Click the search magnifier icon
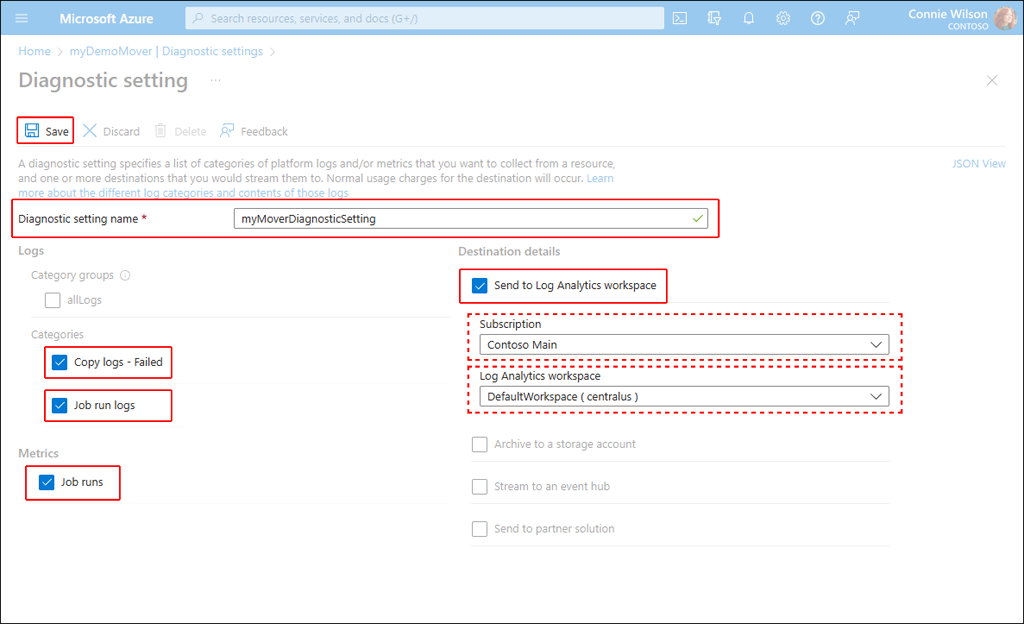The width and height of the screenshot is (1024, 624). coord(198,18)
